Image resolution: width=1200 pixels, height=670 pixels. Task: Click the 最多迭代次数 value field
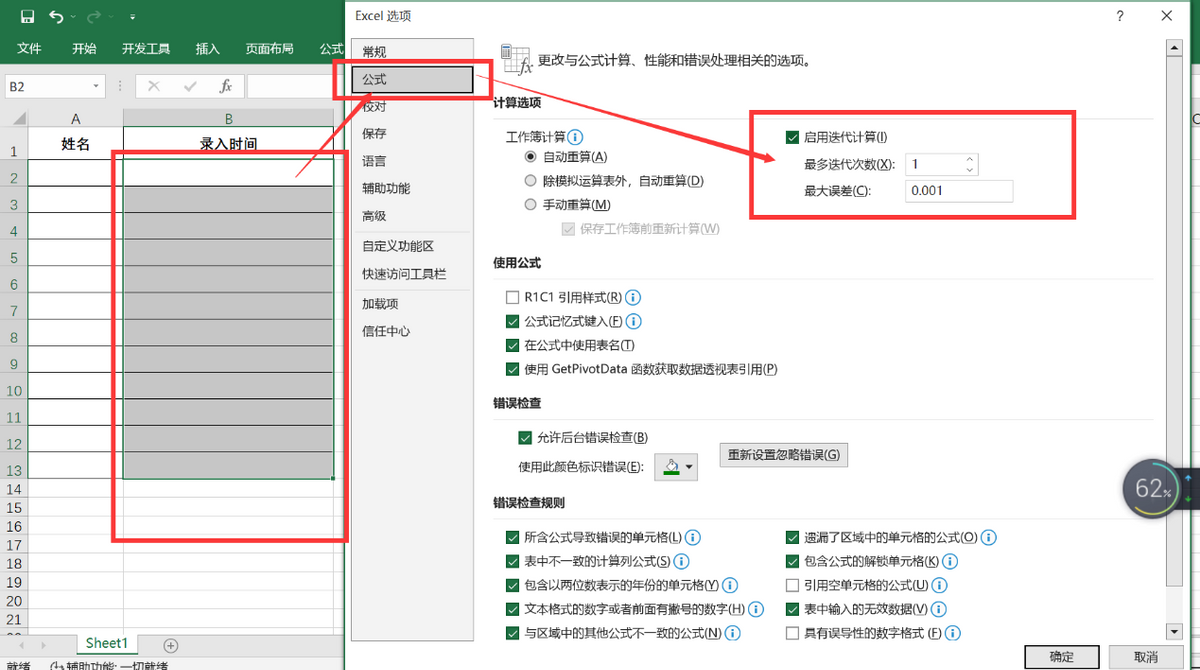pos(934,164)
